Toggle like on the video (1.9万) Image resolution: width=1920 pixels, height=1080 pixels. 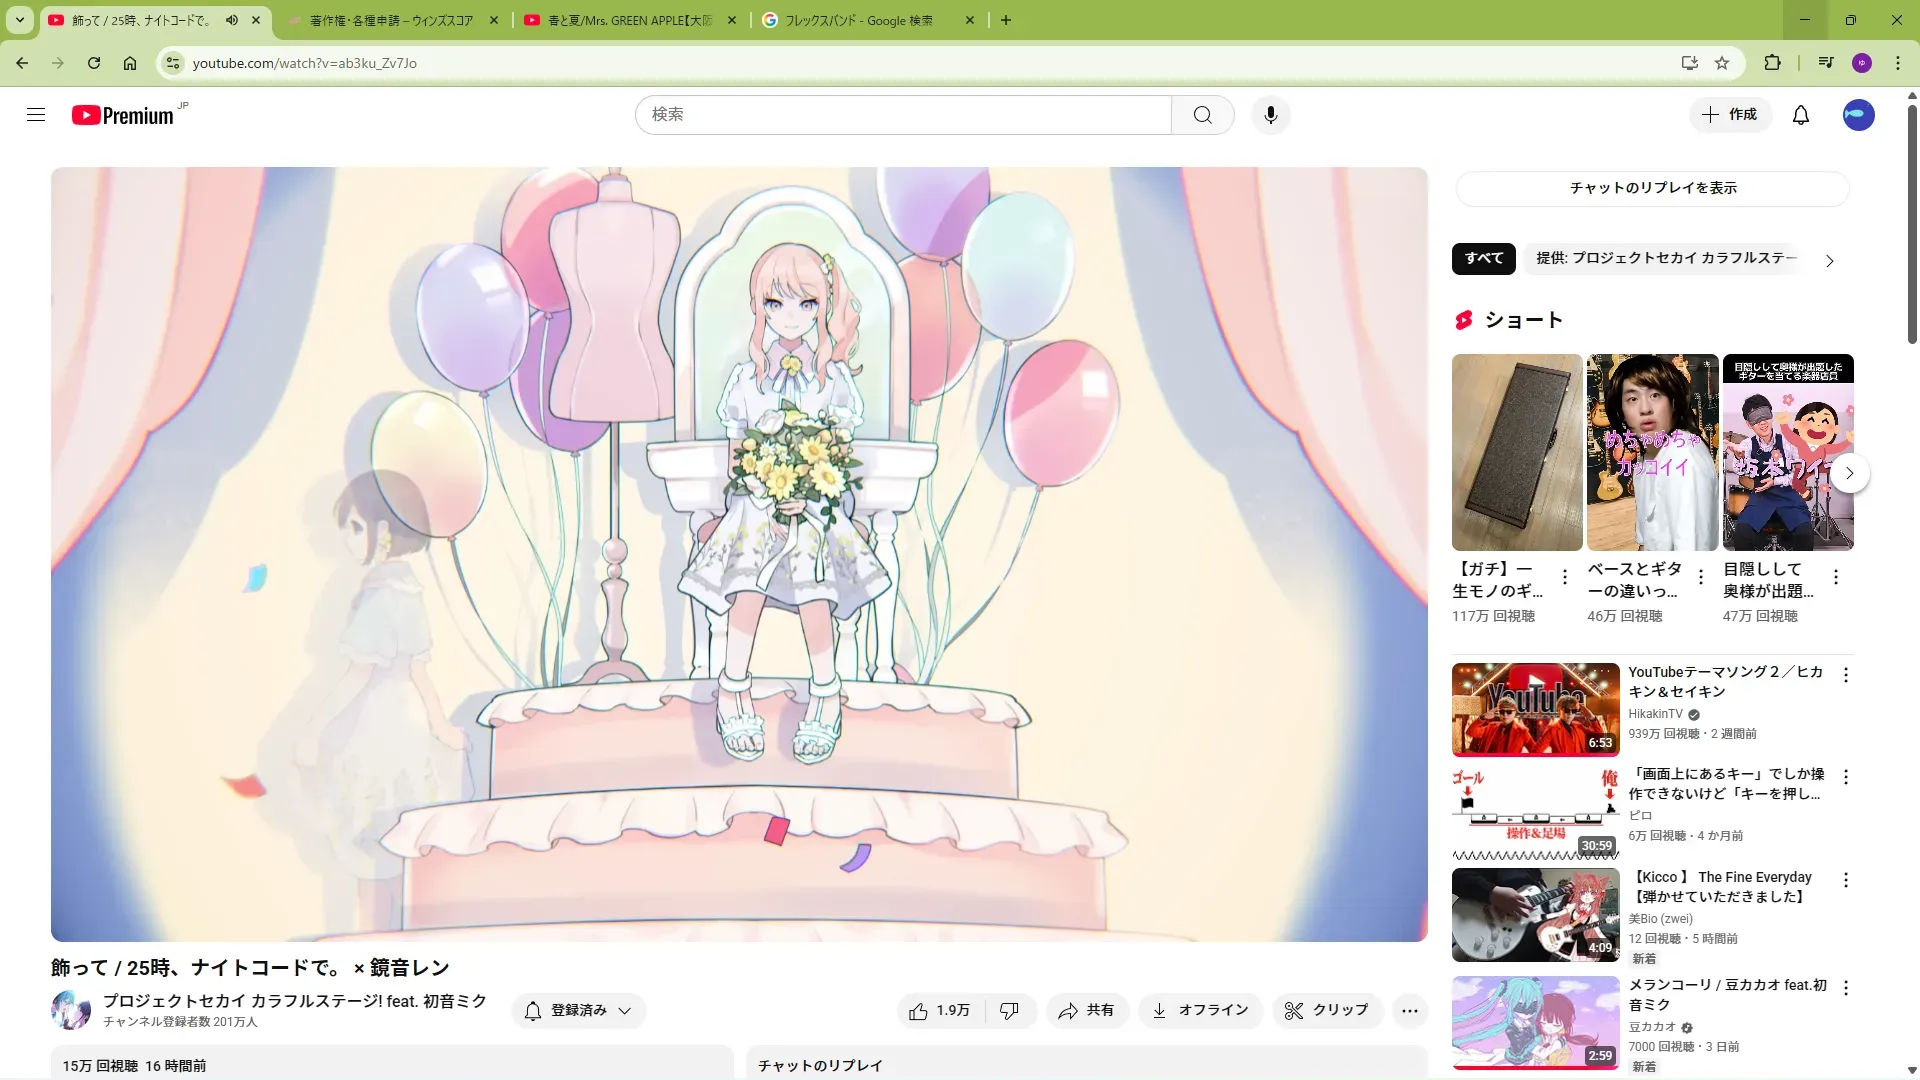[x=940, y=1011]
